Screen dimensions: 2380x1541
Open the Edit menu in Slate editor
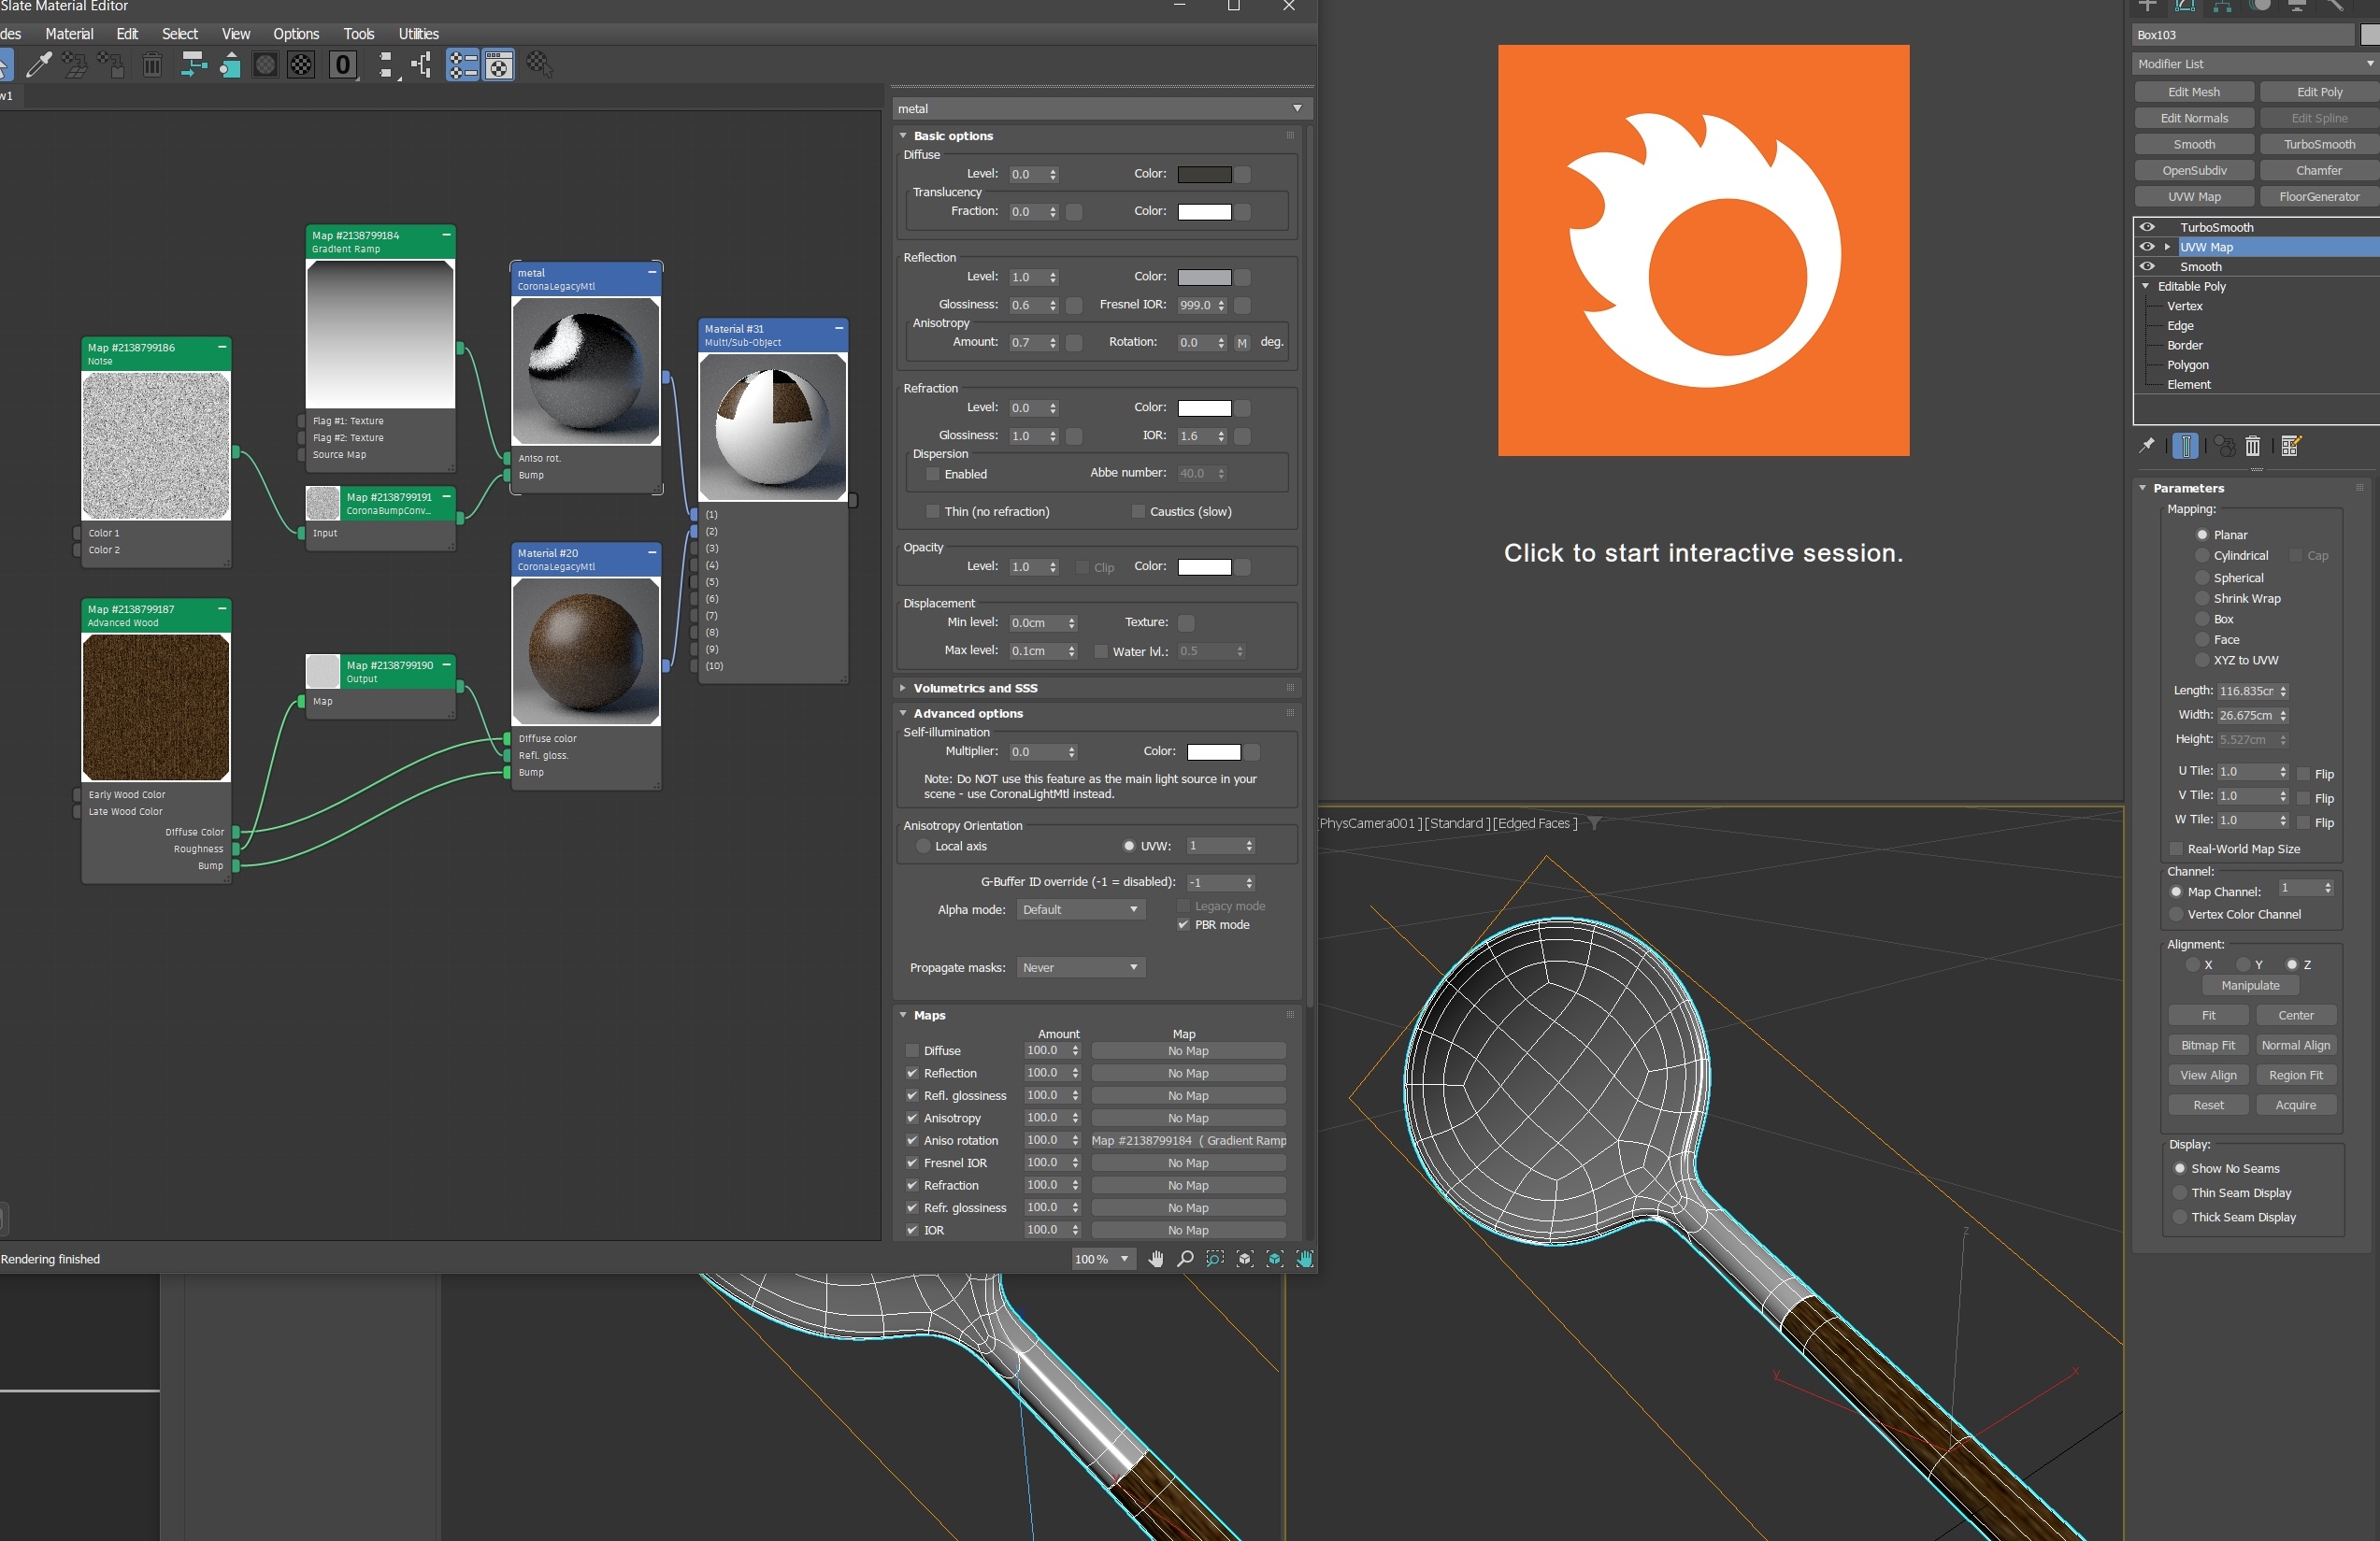(127, 34)
